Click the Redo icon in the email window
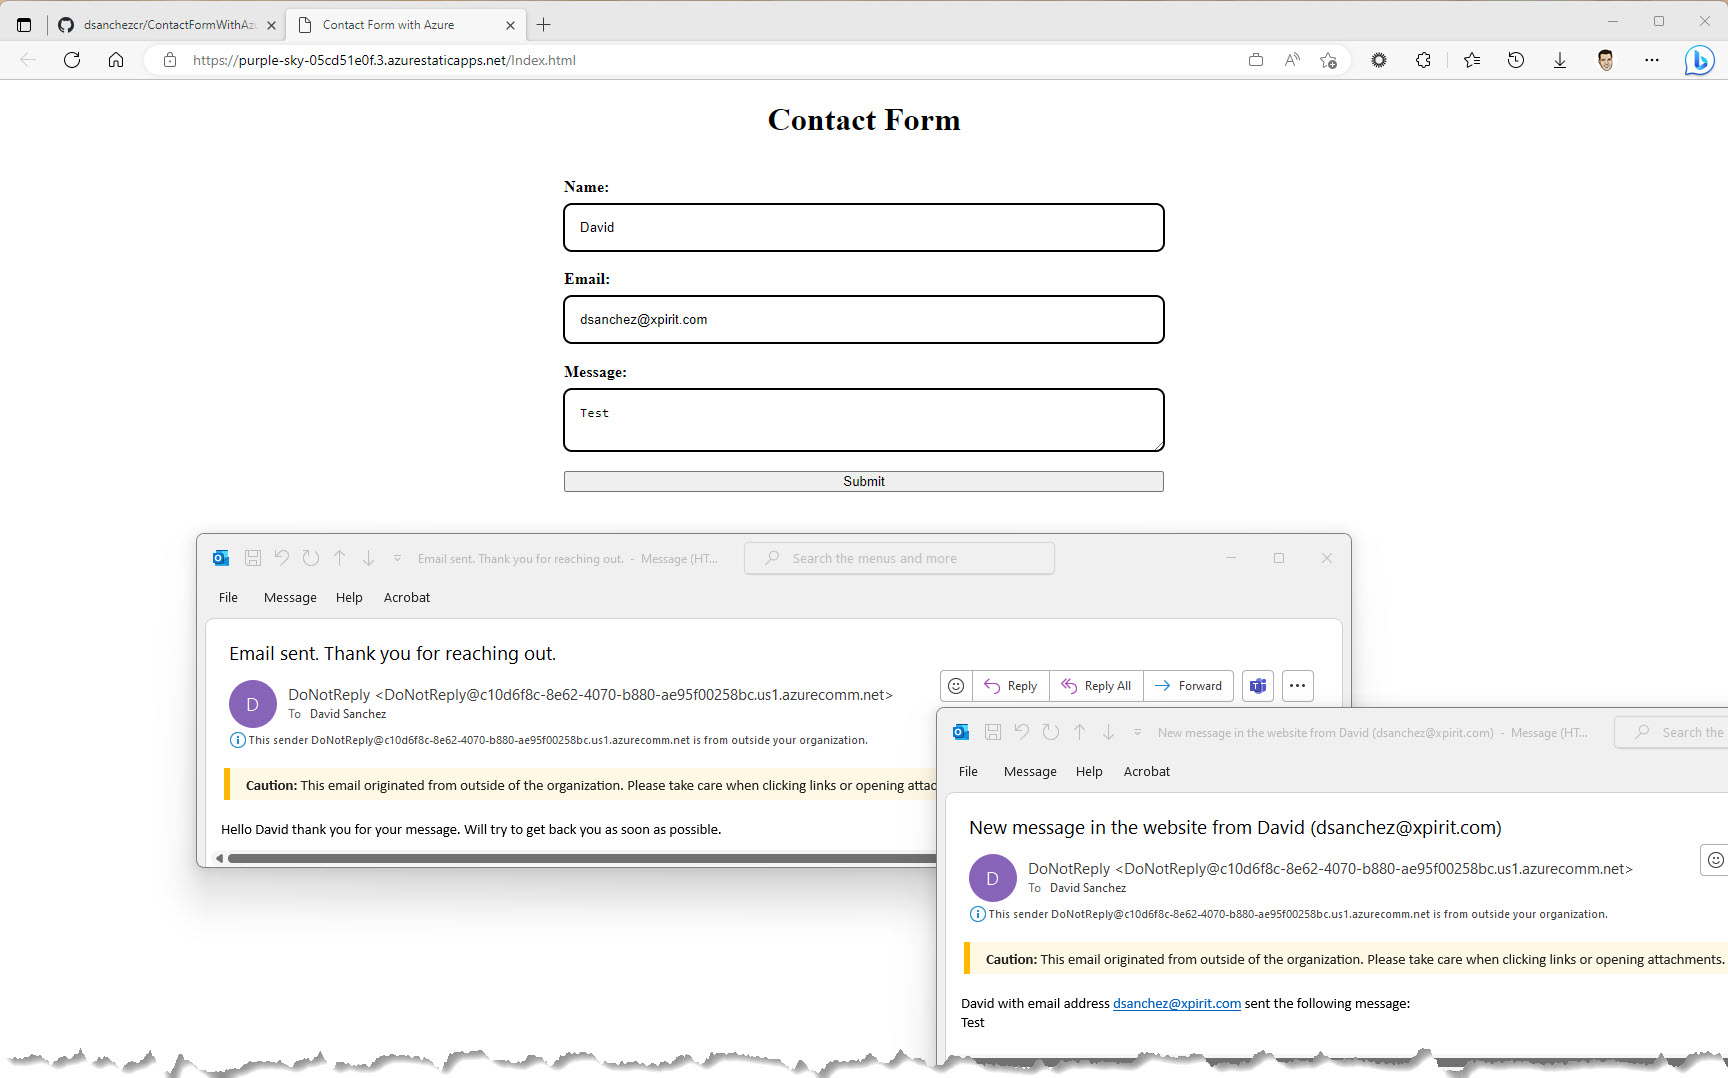Viewport: 1728px width, 1078px height. (x=310, y=557)
